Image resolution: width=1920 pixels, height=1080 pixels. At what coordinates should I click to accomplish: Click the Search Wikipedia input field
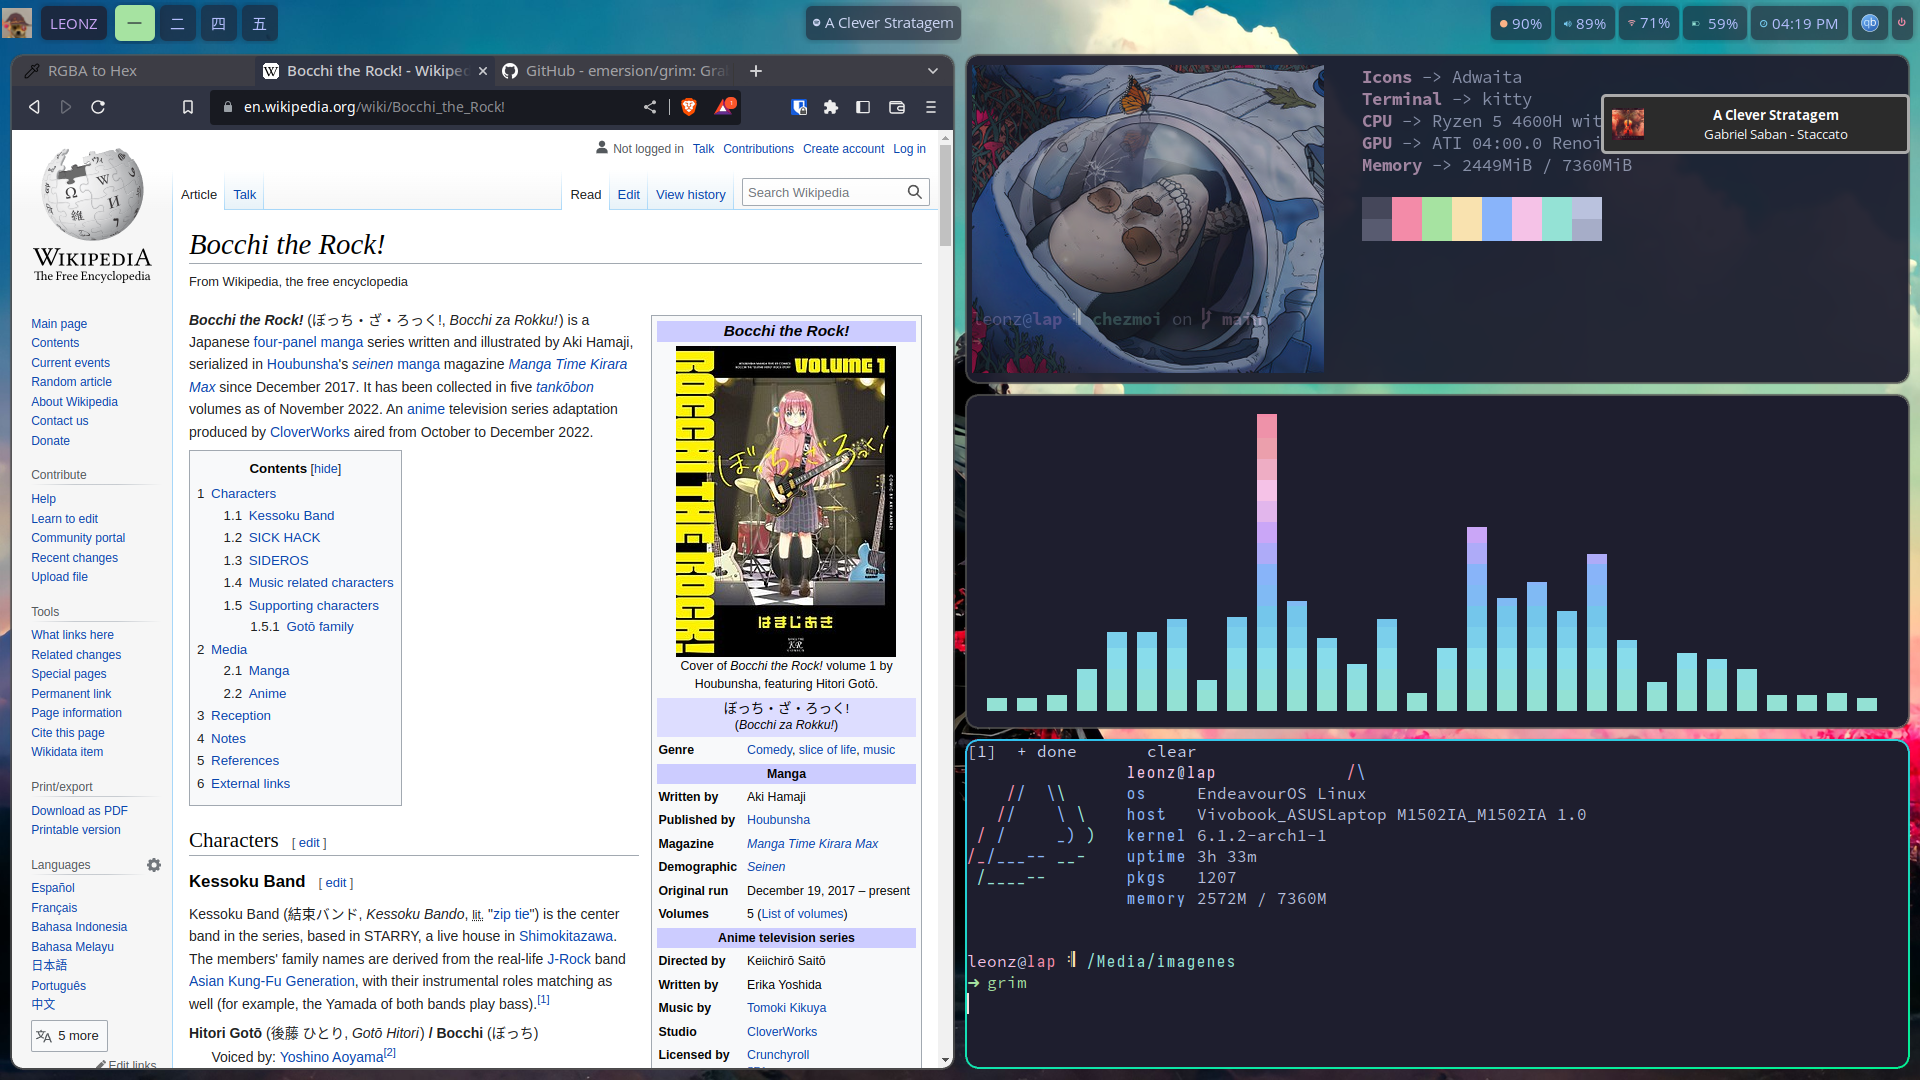pos(823,192)
